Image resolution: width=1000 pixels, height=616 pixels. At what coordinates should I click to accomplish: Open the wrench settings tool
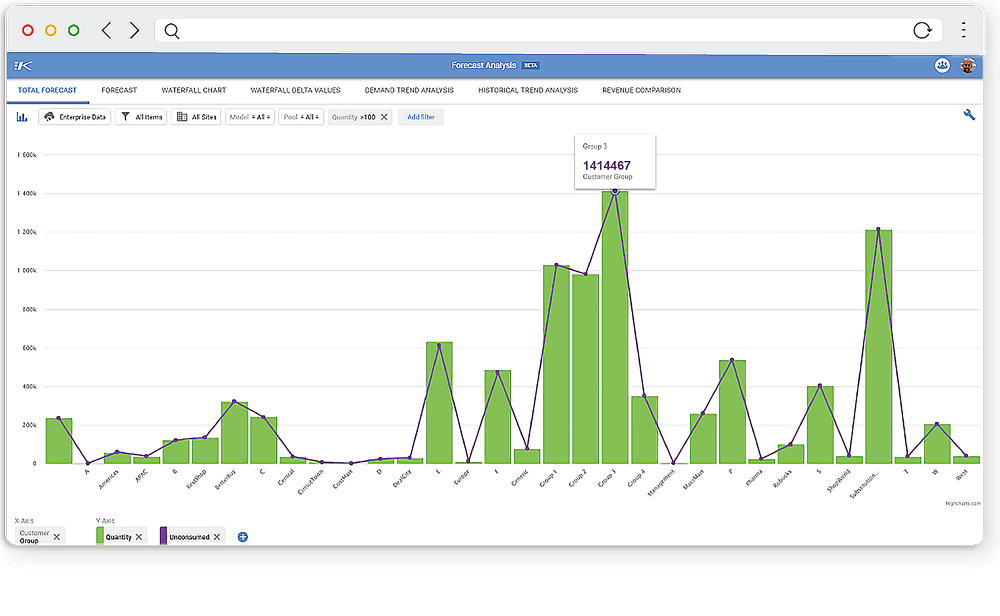click(x=969, y=115)
